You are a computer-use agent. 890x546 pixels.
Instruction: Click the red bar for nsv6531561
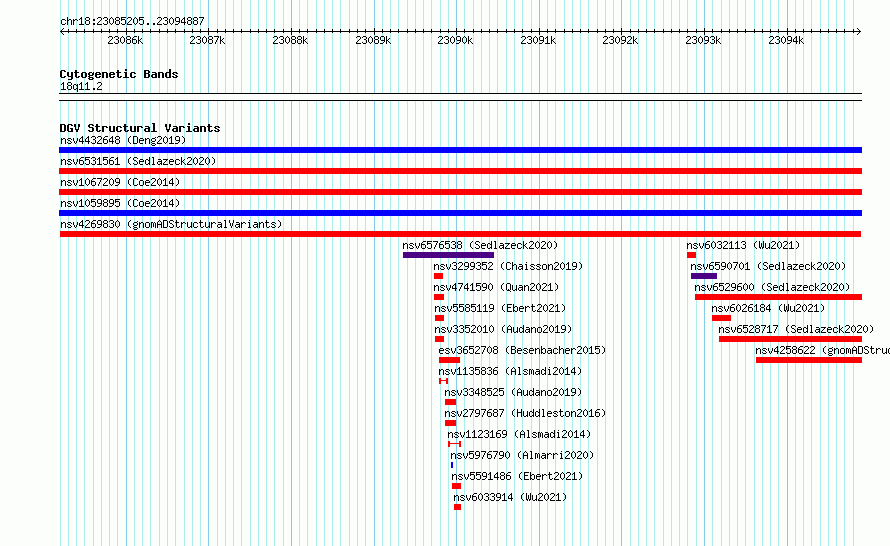click(460, 171)
